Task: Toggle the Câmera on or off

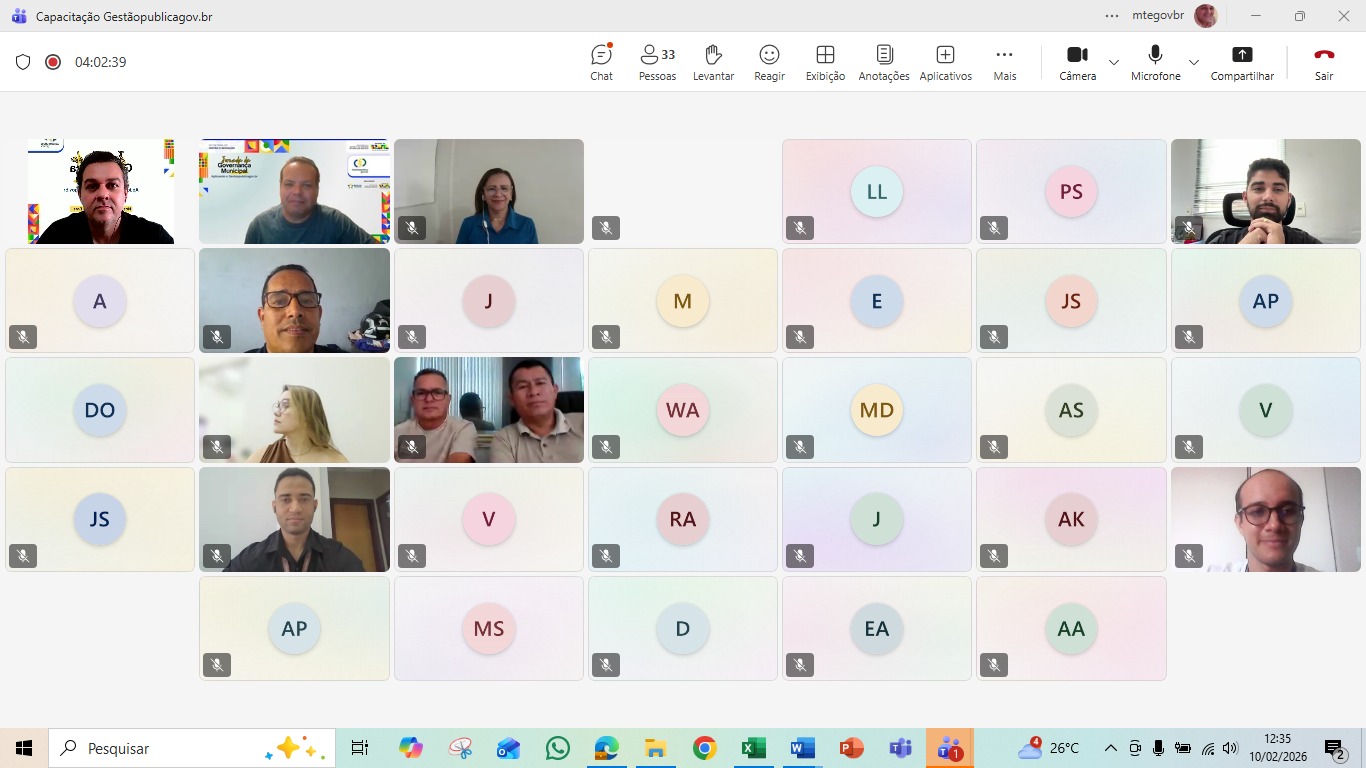Action: click(1077, 62)
